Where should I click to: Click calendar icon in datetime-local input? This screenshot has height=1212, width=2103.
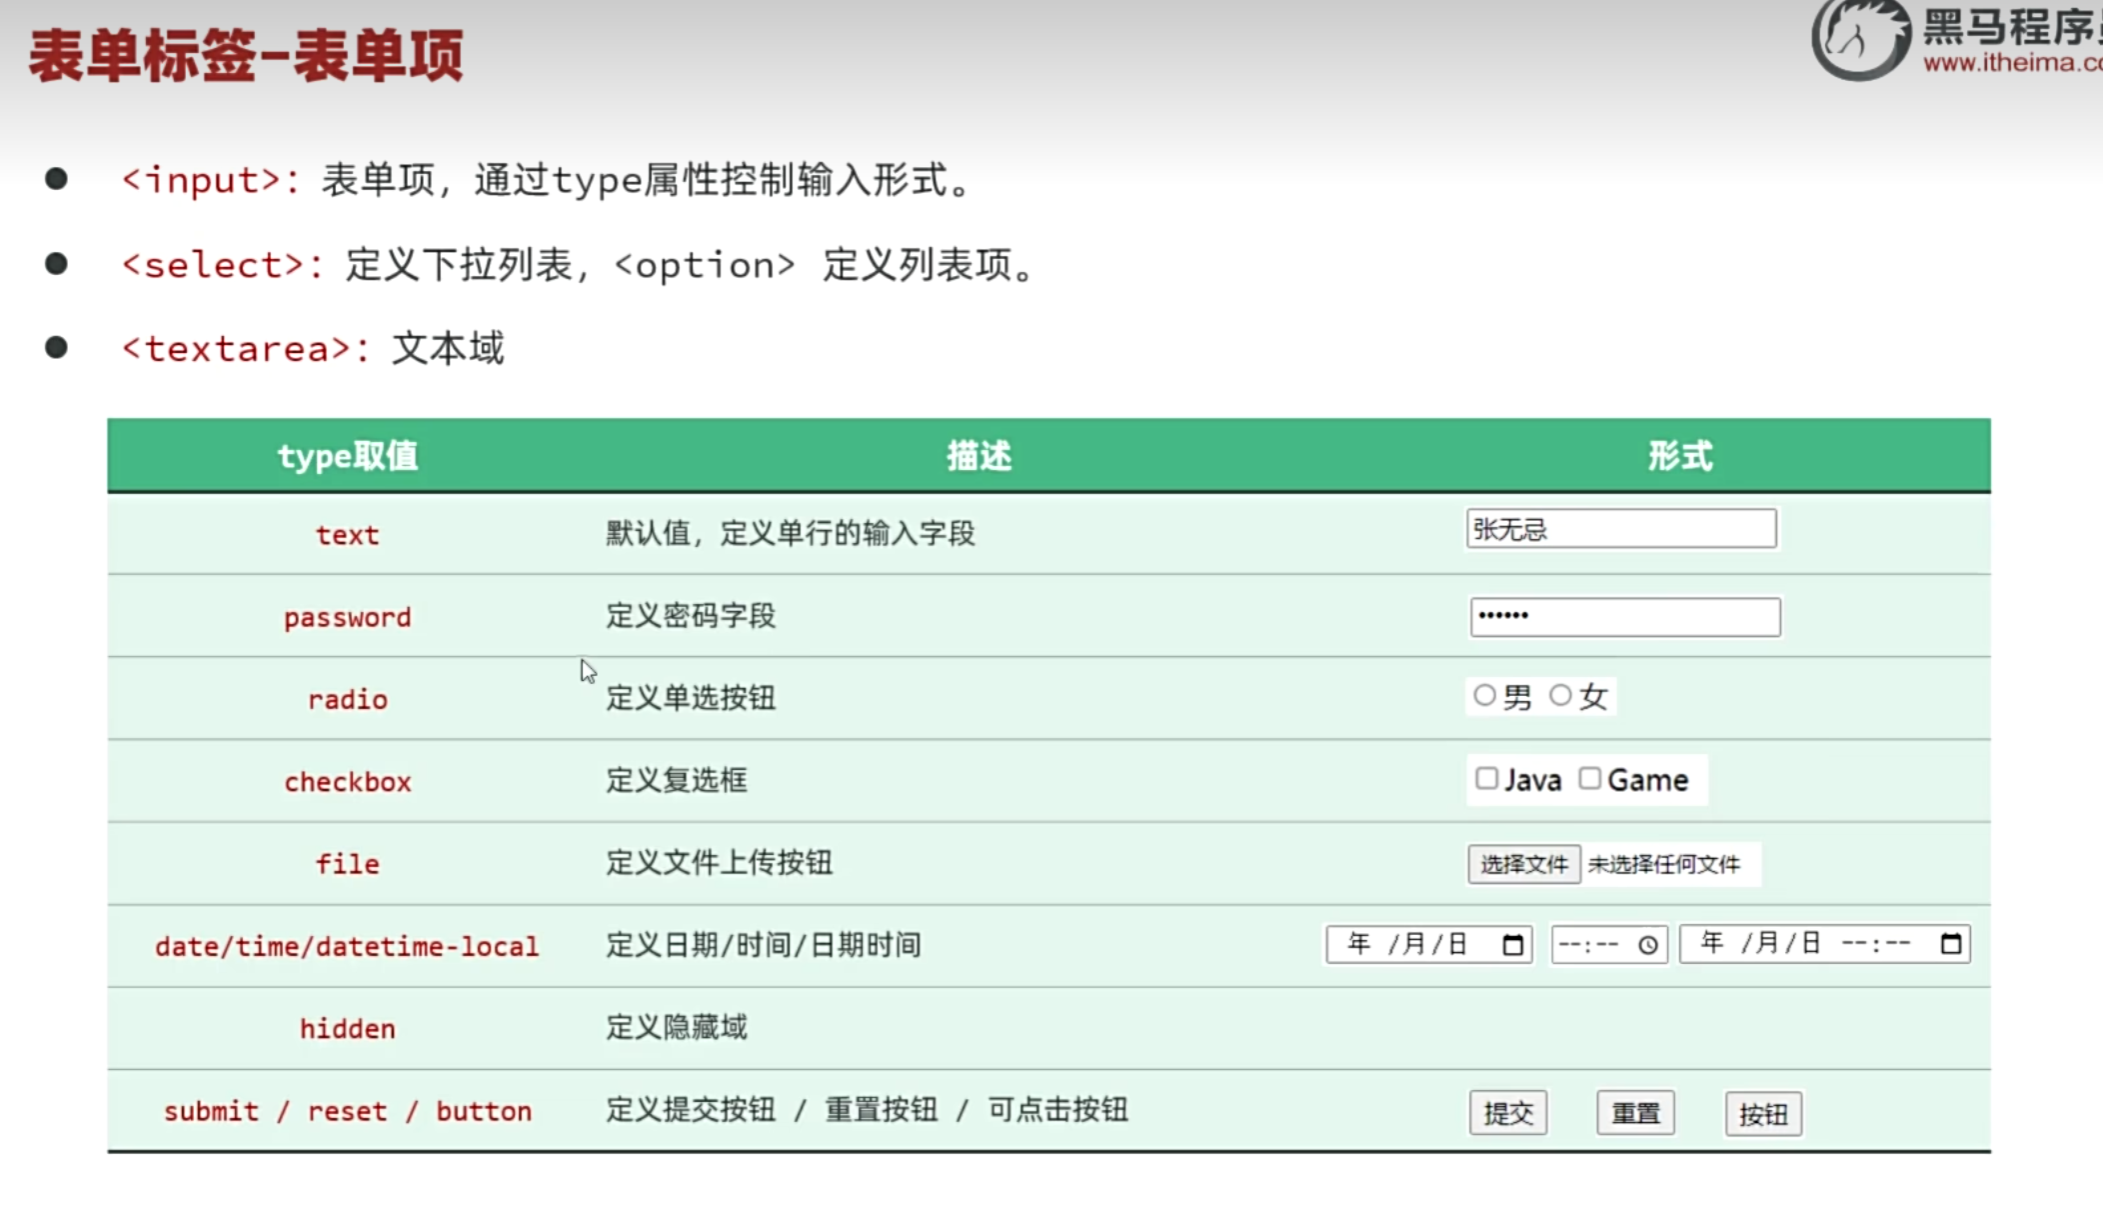pyautogui.click(x=1950, y=944)
